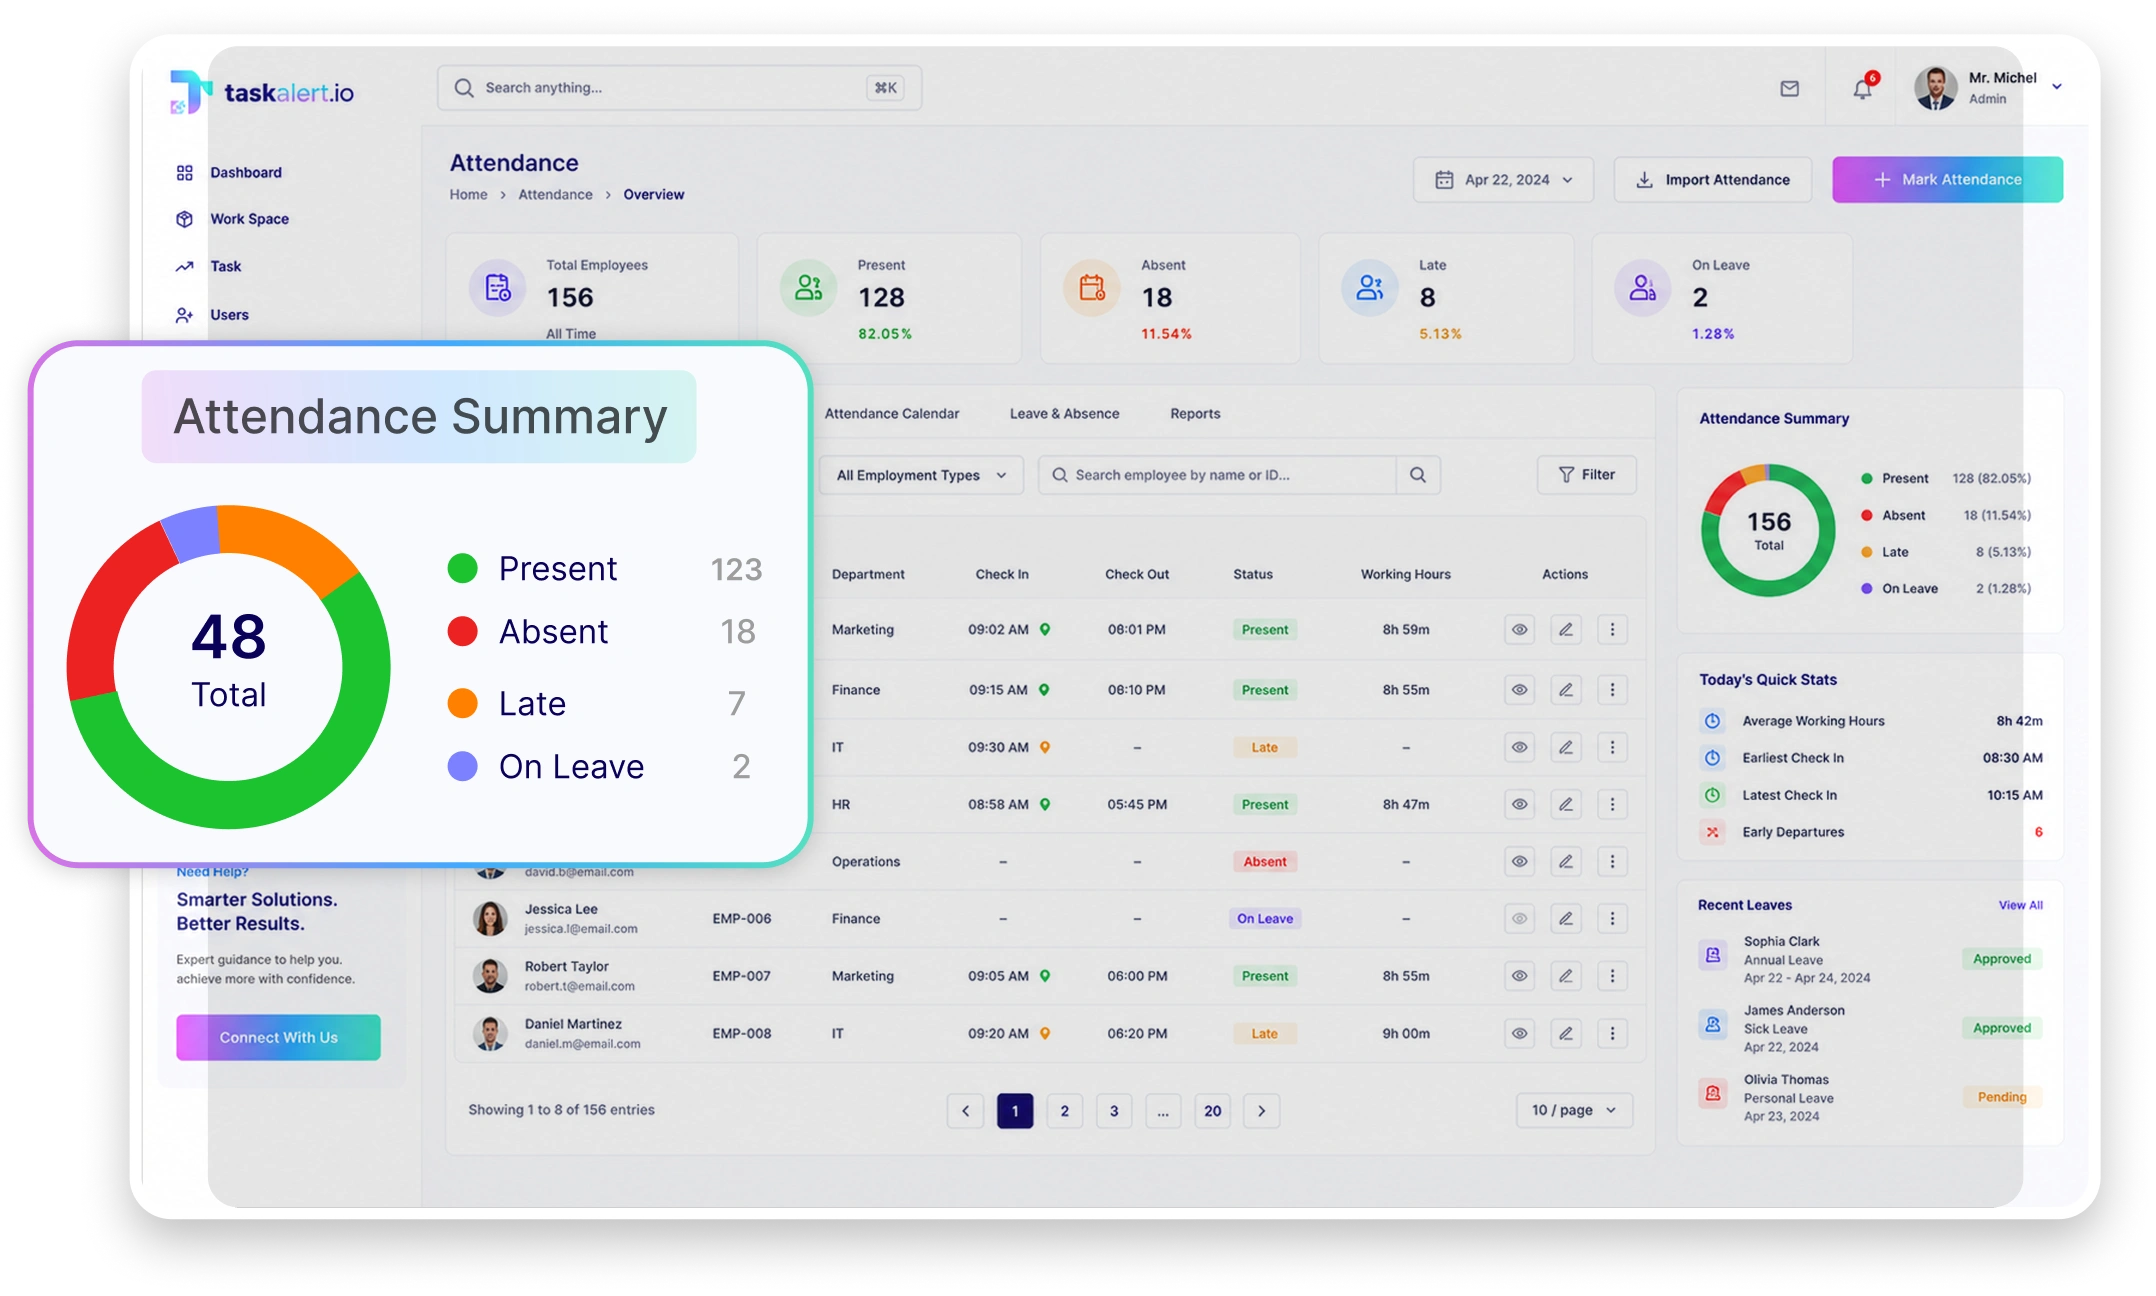Viewport: 2156px width, 1296px height.
Task: Click the Attendance breadcrumb link
Action: coord(555,195)
